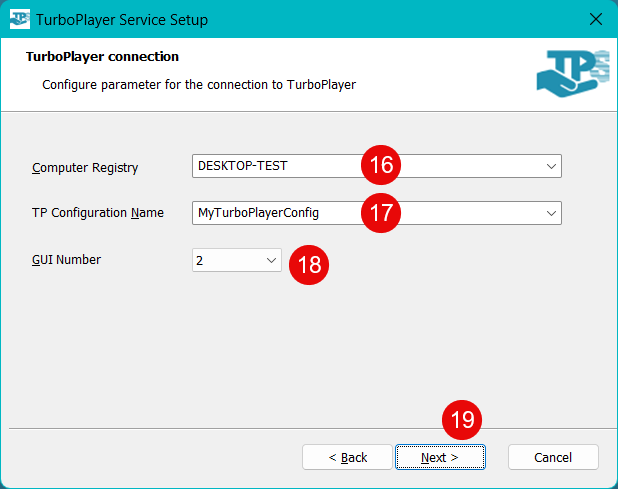The image size is (618, 489).
Task: Click the red marker numbered 16
Action: (381, 166)
